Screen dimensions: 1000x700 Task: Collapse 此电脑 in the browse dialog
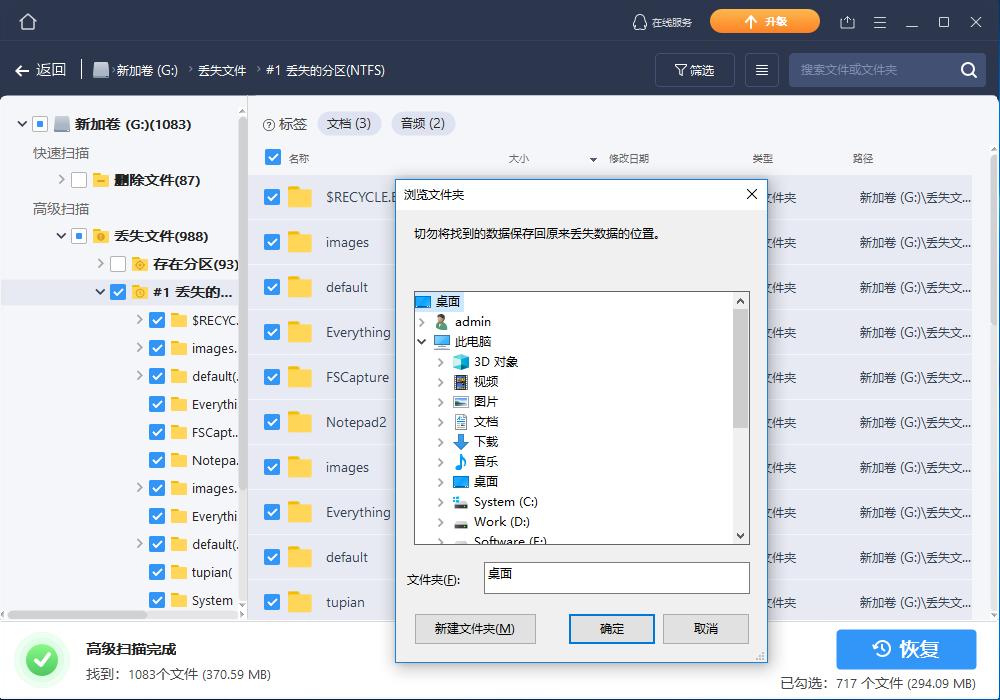tap(421, 341)
